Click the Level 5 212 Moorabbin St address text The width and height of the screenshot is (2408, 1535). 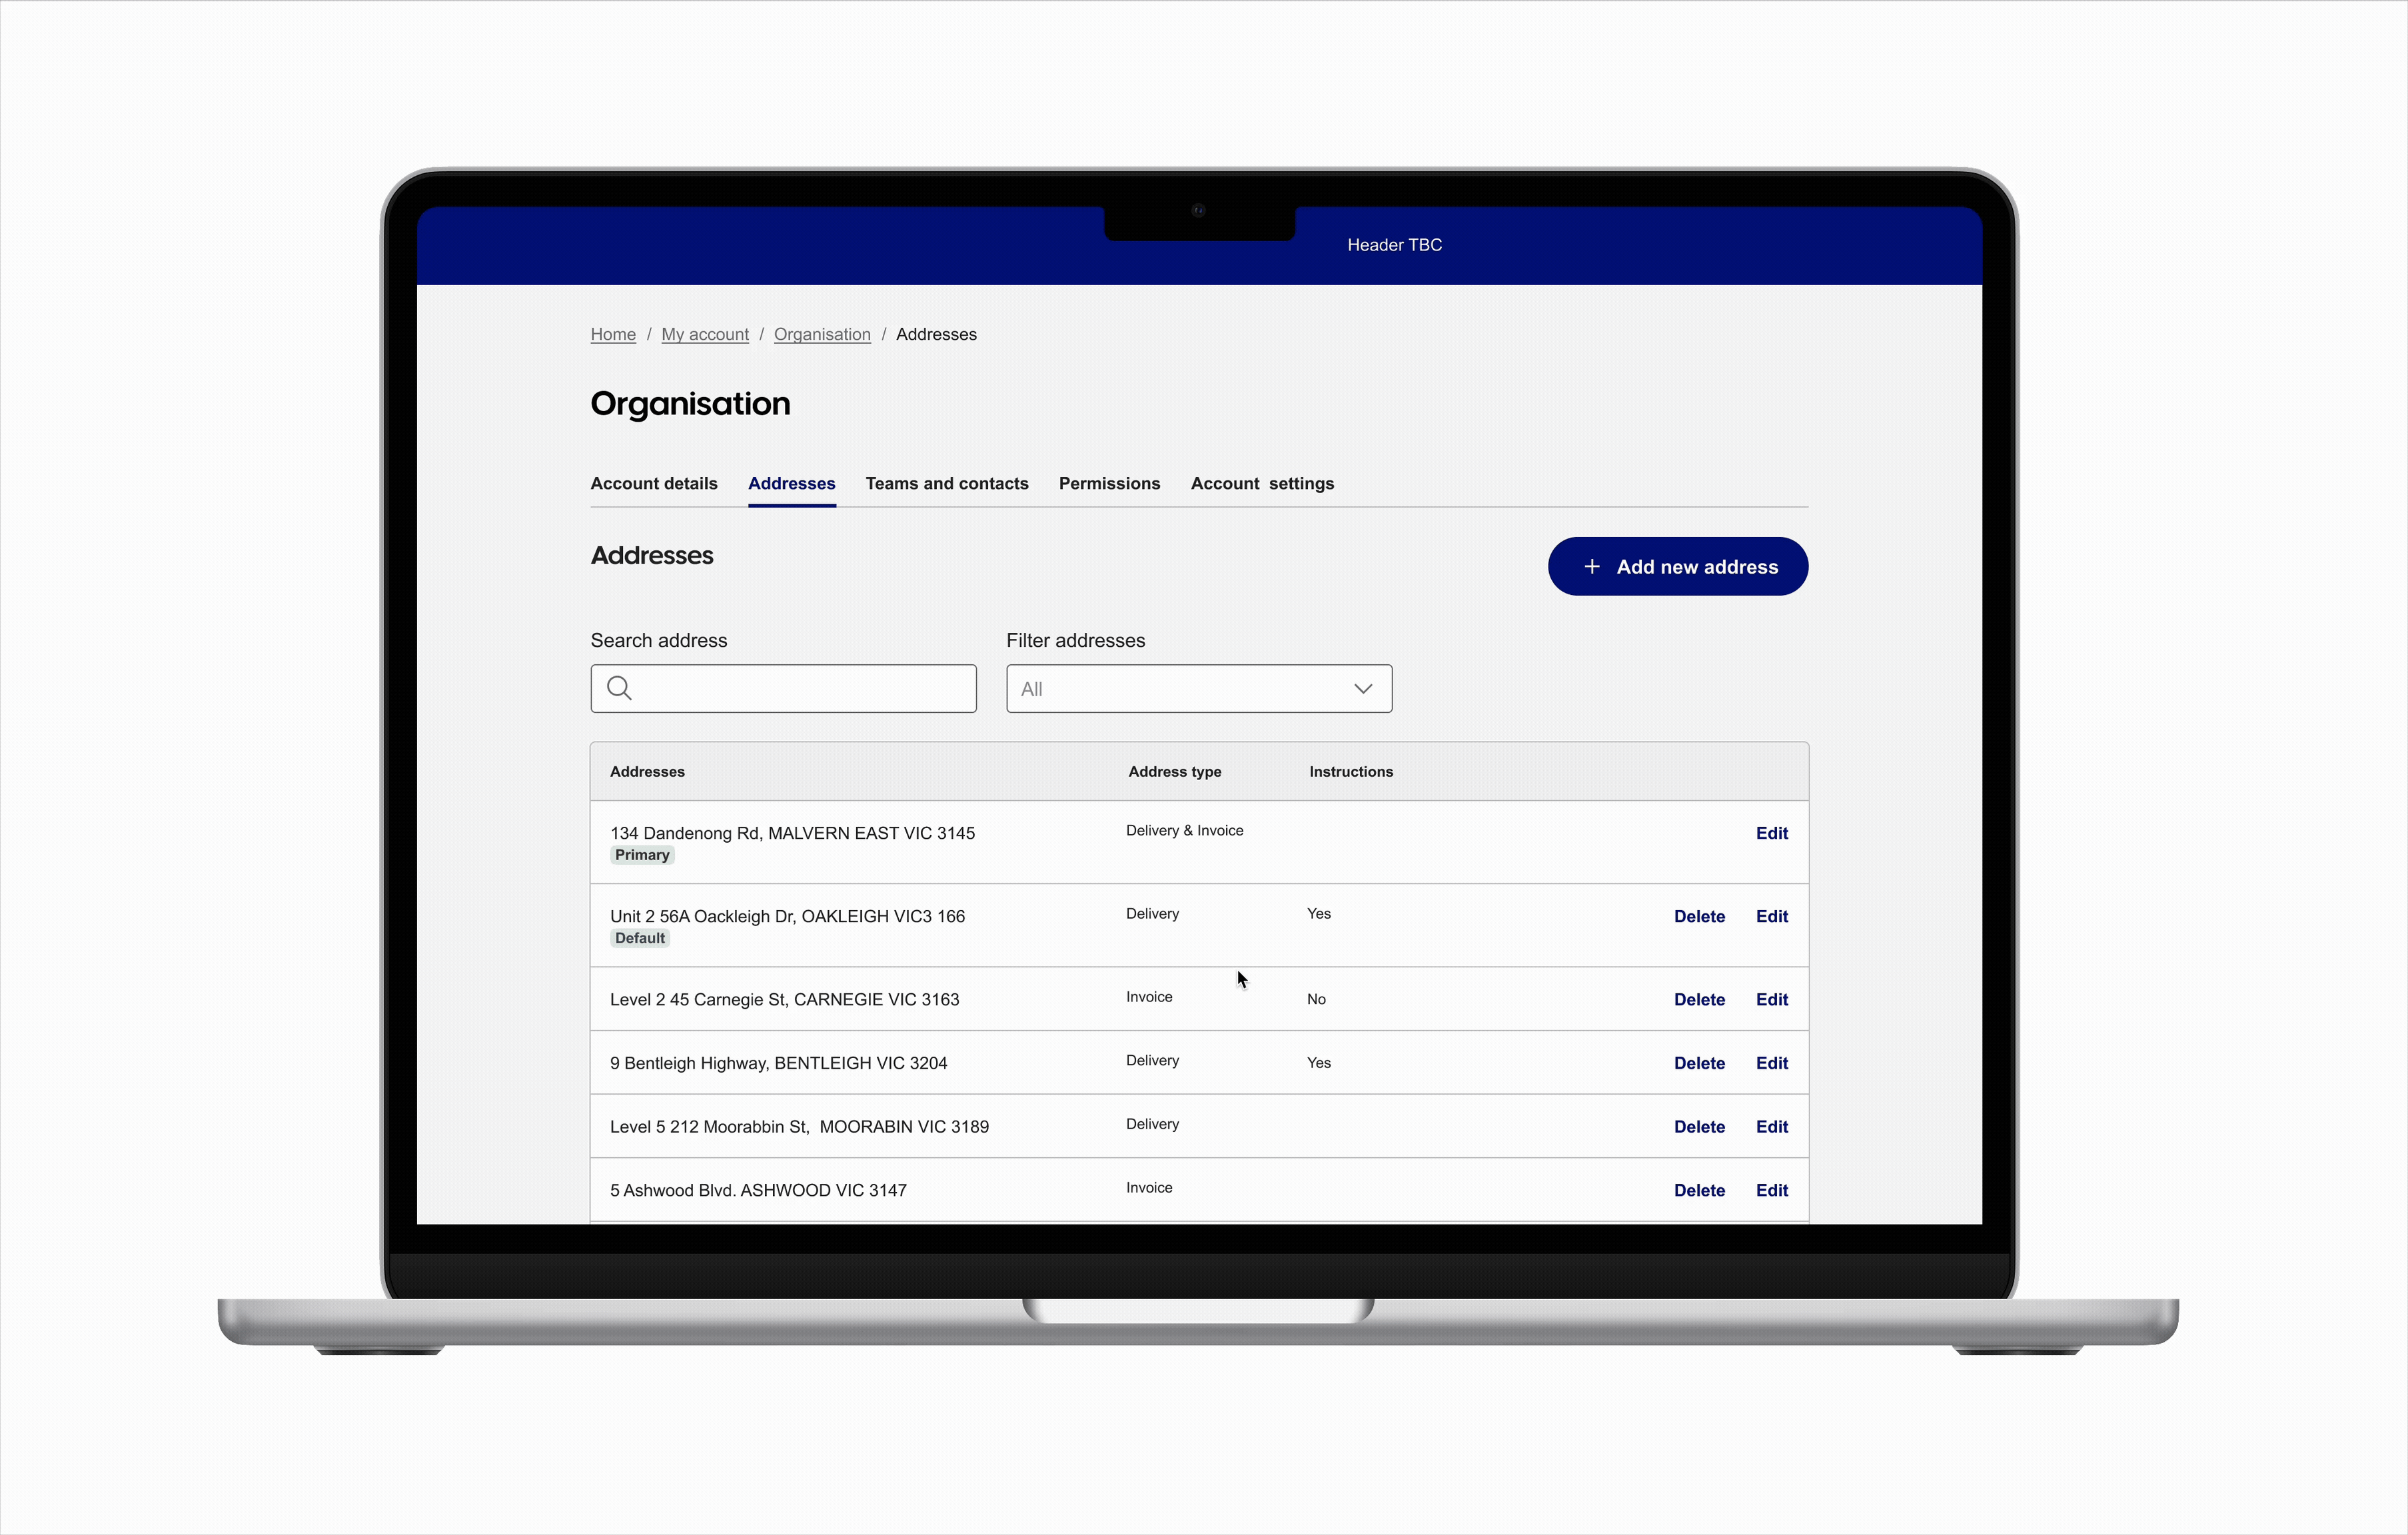799,1127
